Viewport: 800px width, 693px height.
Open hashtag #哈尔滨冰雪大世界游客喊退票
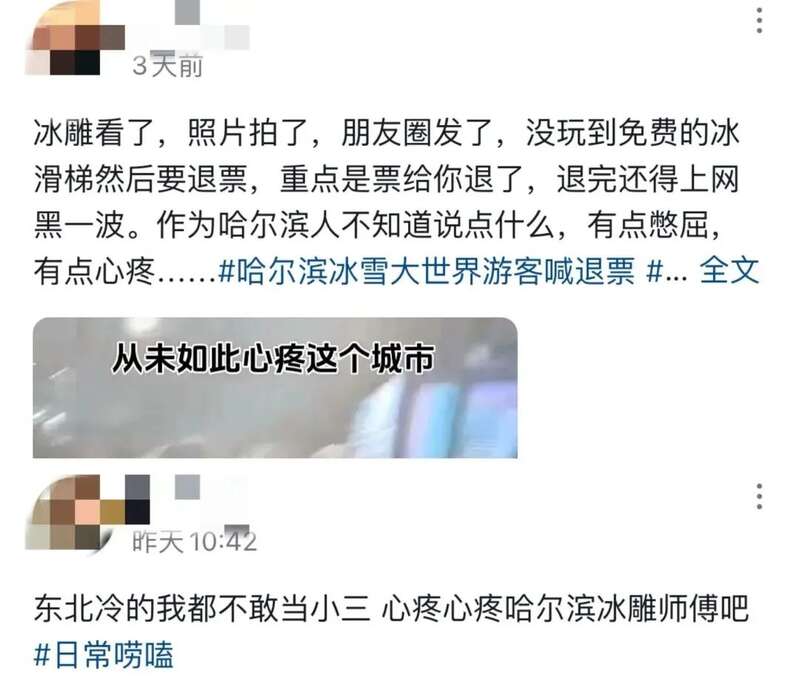(426, 270)
